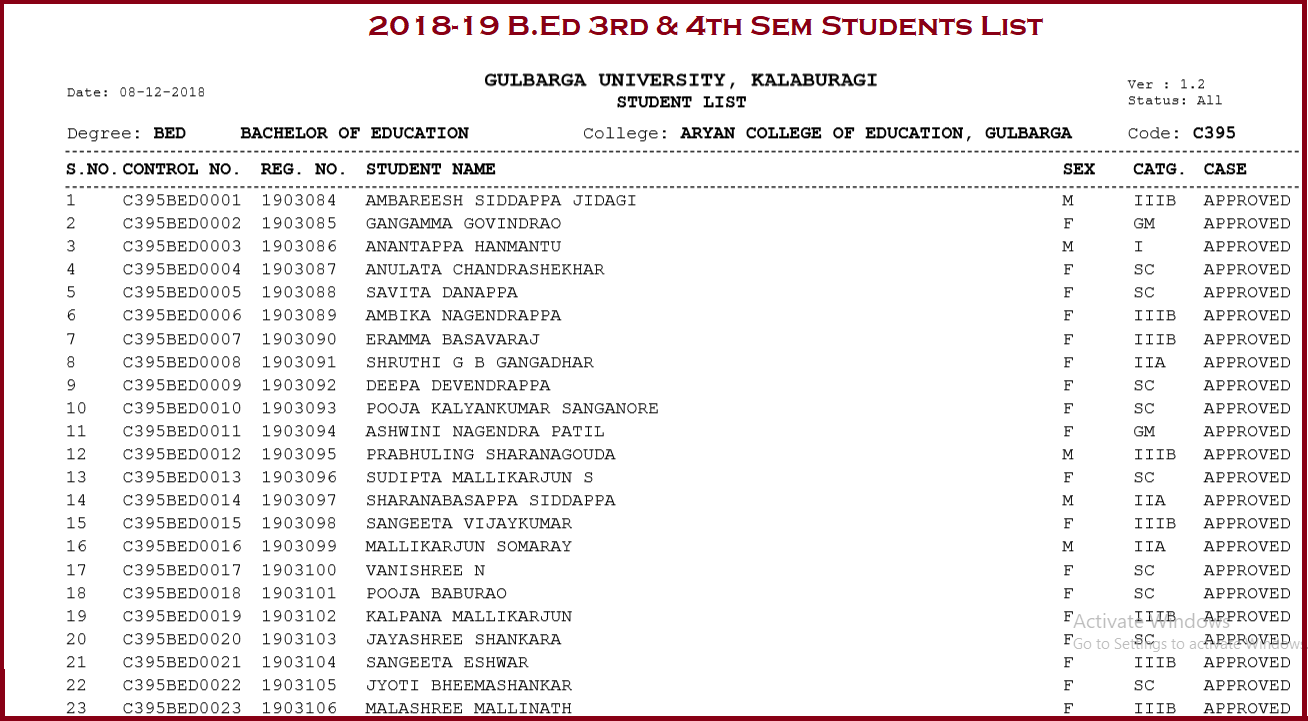Click the STUDENT NAME column header
1308x721 pixels.
pyautogui.click(x=430, y=169)
